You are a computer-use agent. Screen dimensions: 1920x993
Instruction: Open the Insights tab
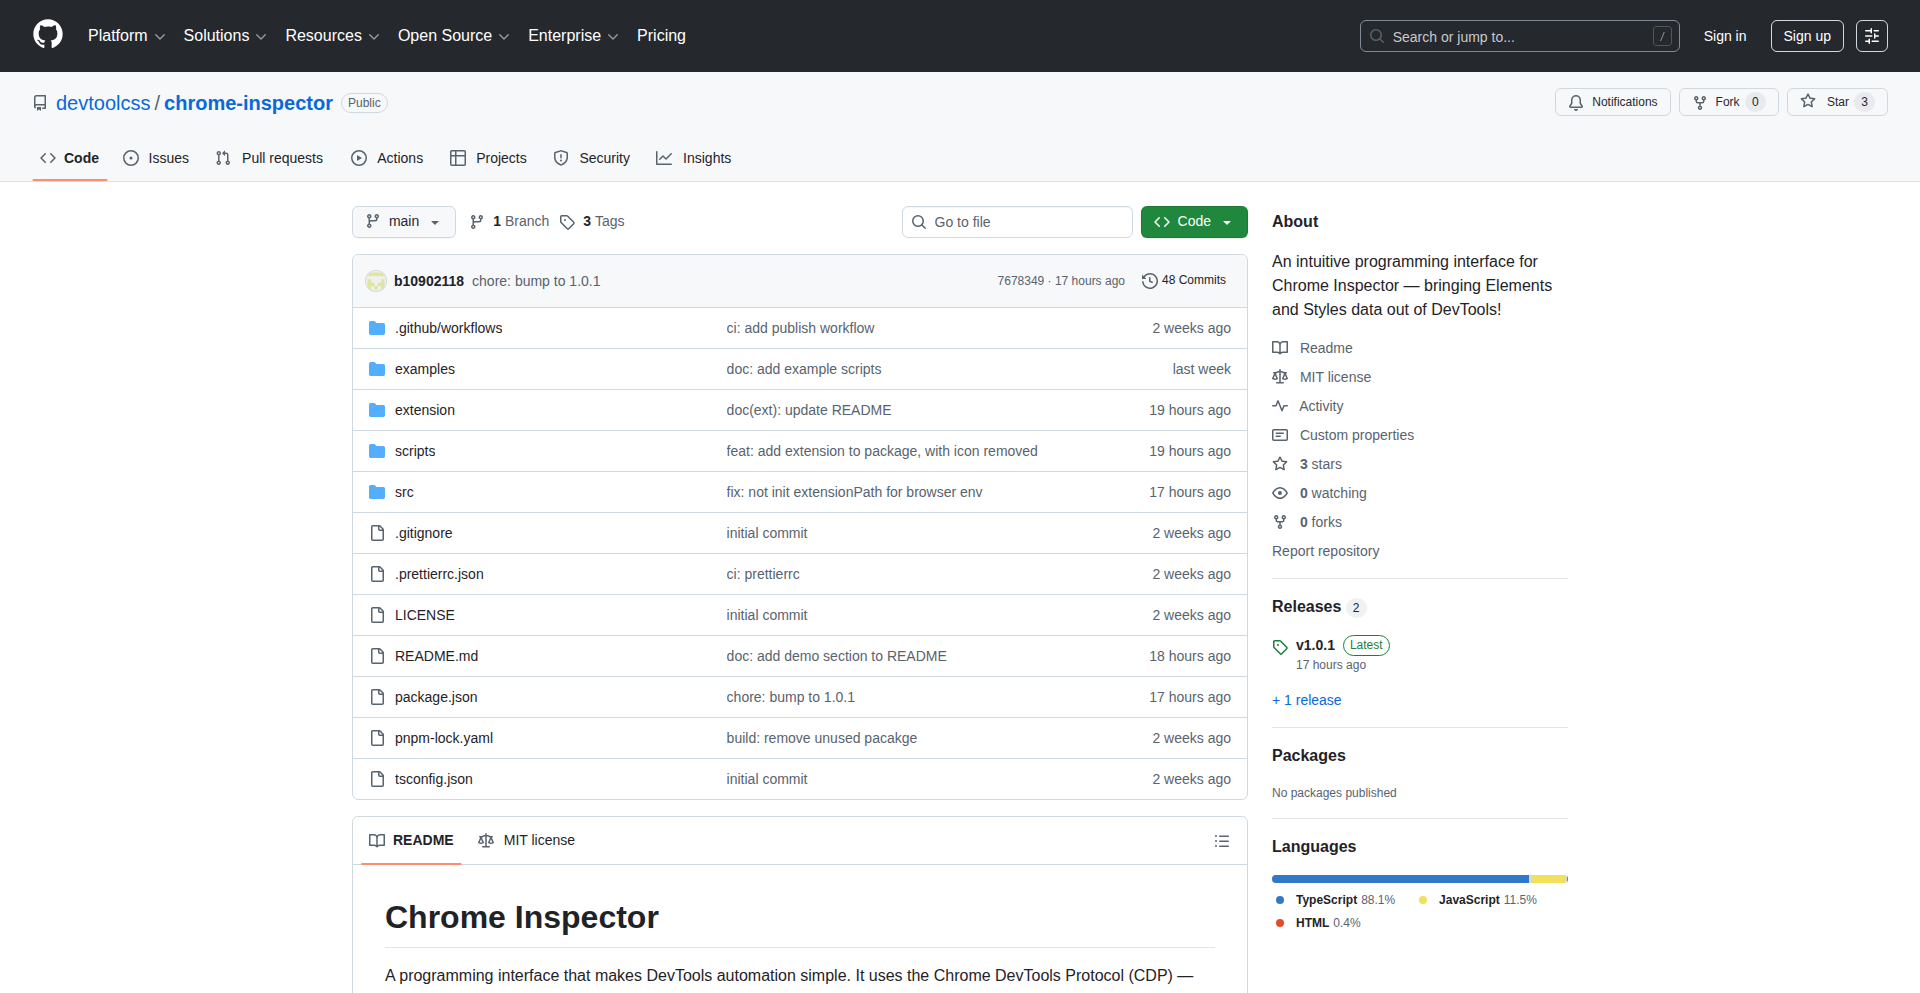point(694,158)
